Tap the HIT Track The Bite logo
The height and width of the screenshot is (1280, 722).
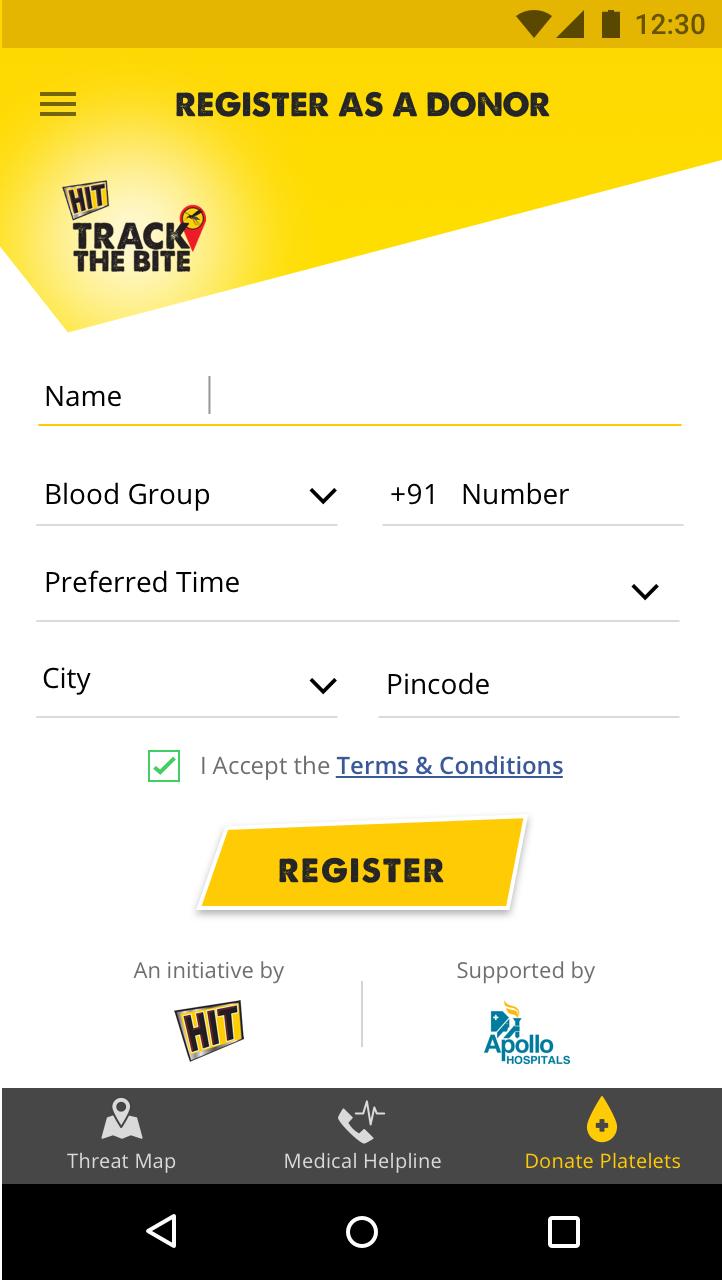point(134,228)
